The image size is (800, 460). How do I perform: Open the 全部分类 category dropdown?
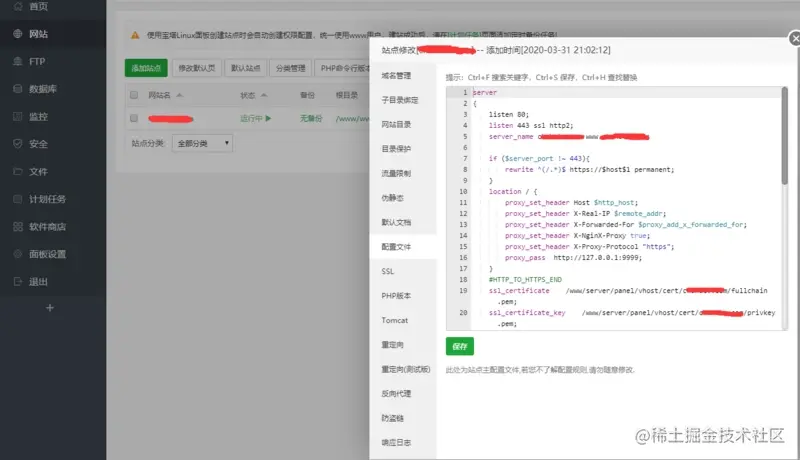[x=203, y=143]
